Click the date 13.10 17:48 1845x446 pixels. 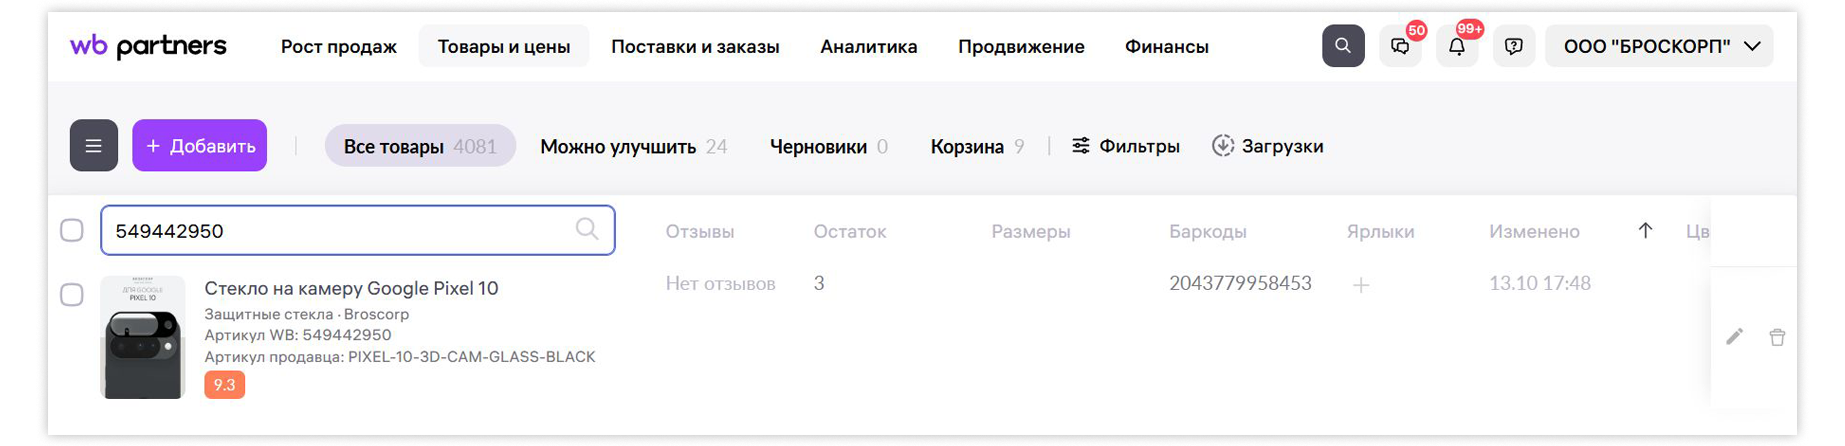click(1540, 284)
